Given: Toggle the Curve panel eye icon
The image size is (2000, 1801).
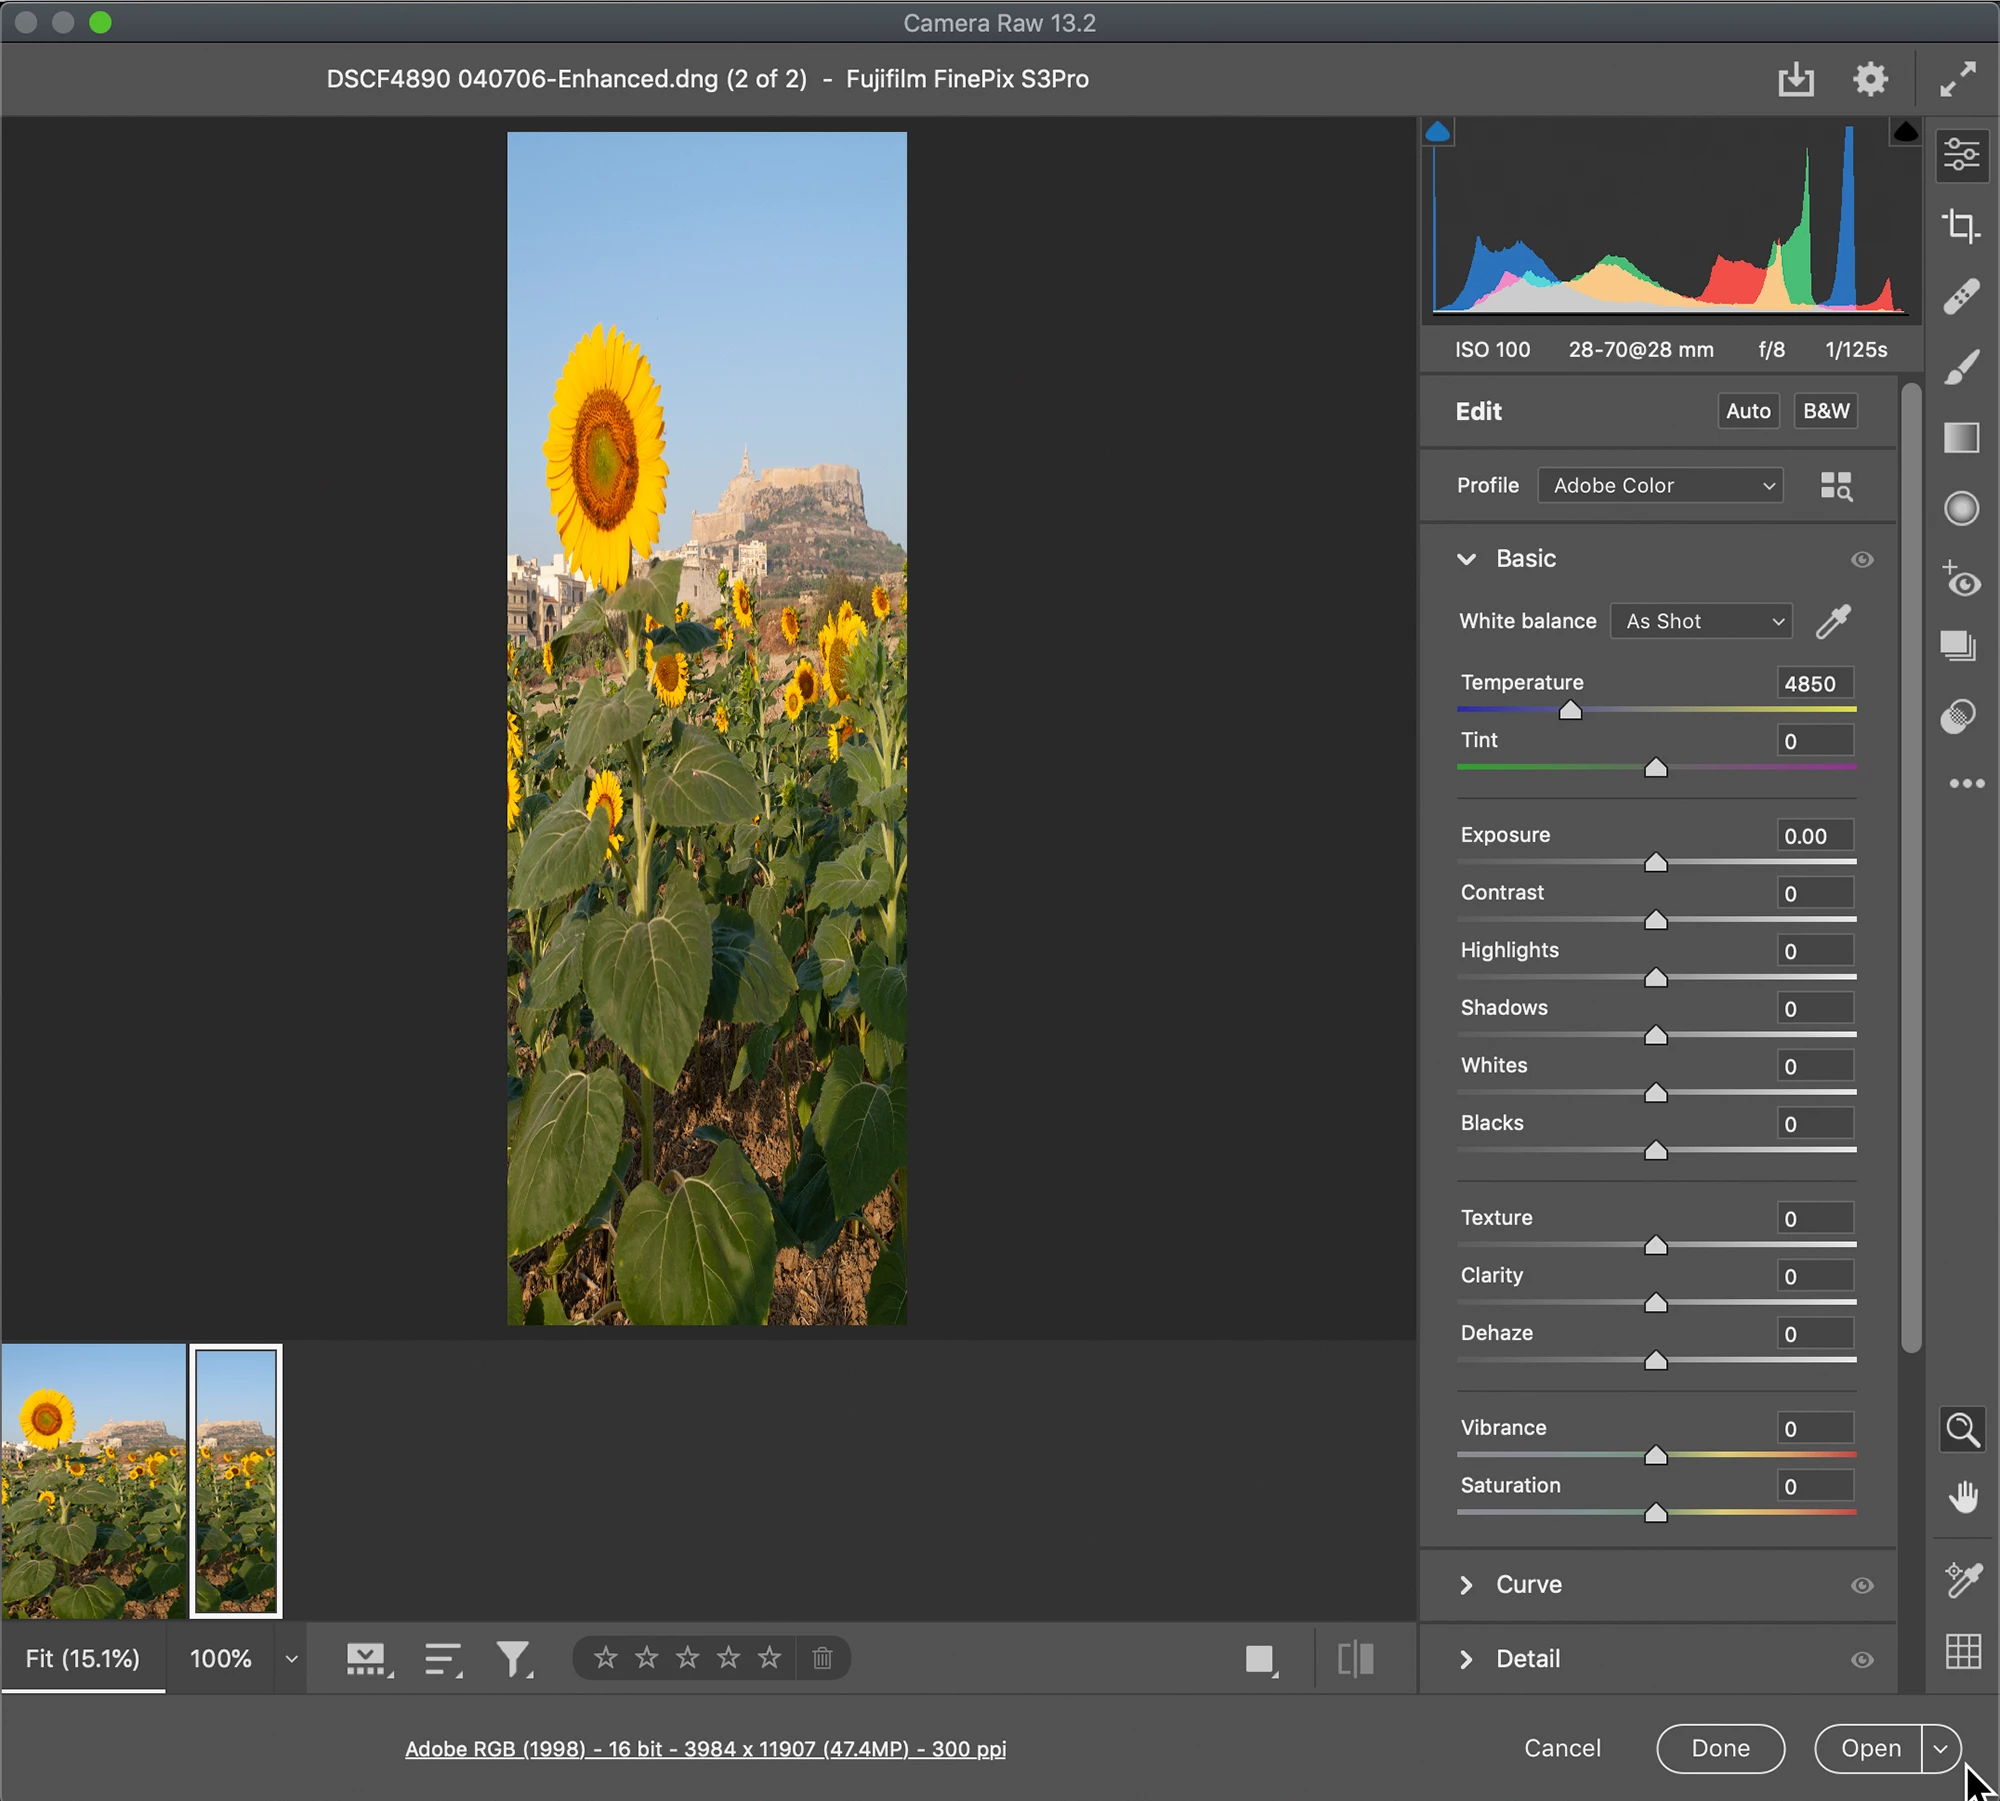Looking at the screenshot, I should pos(1861,1585).
